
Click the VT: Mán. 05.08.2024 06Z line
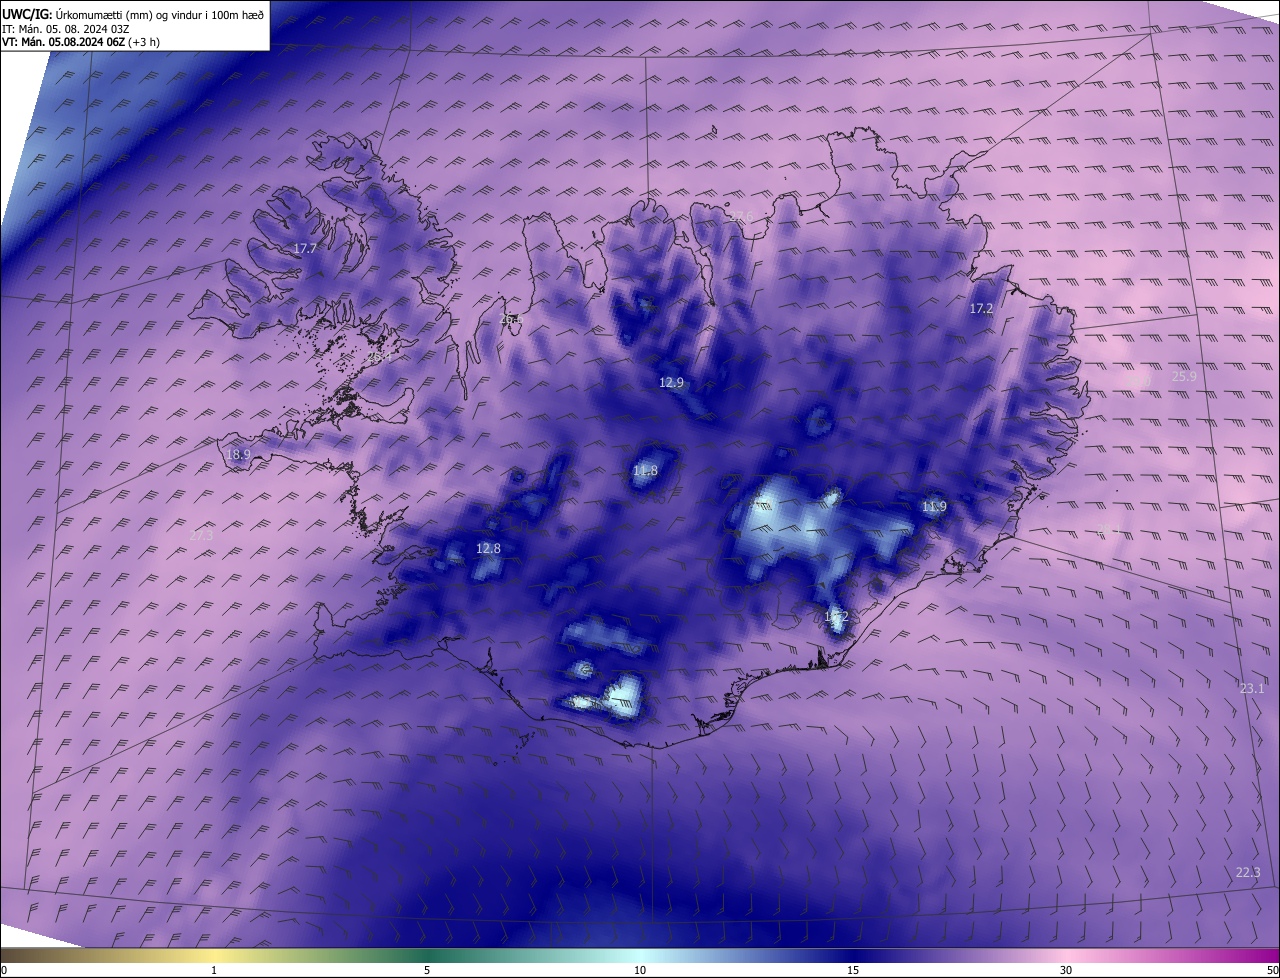point(80,42)
